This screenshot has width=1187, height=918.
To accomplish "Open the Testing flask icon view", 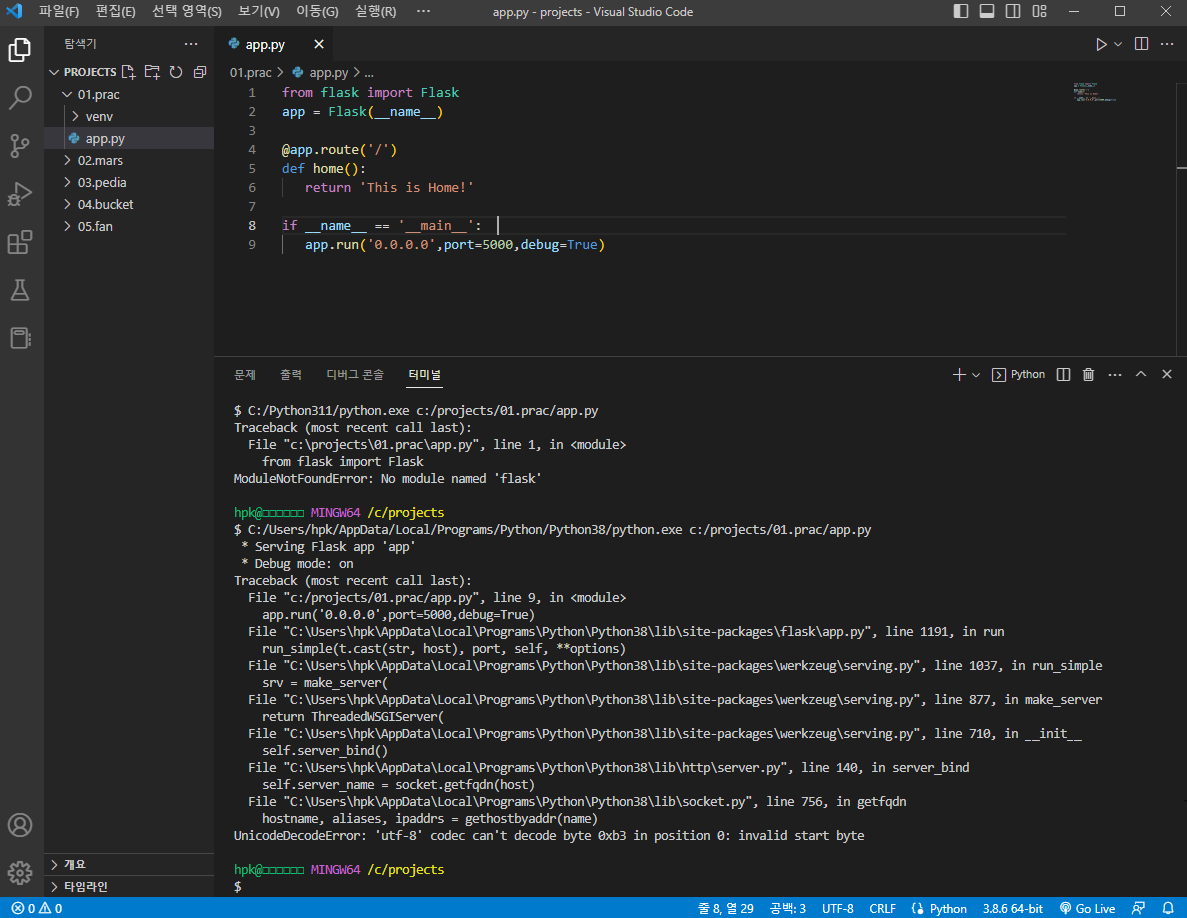I will 20,290.
